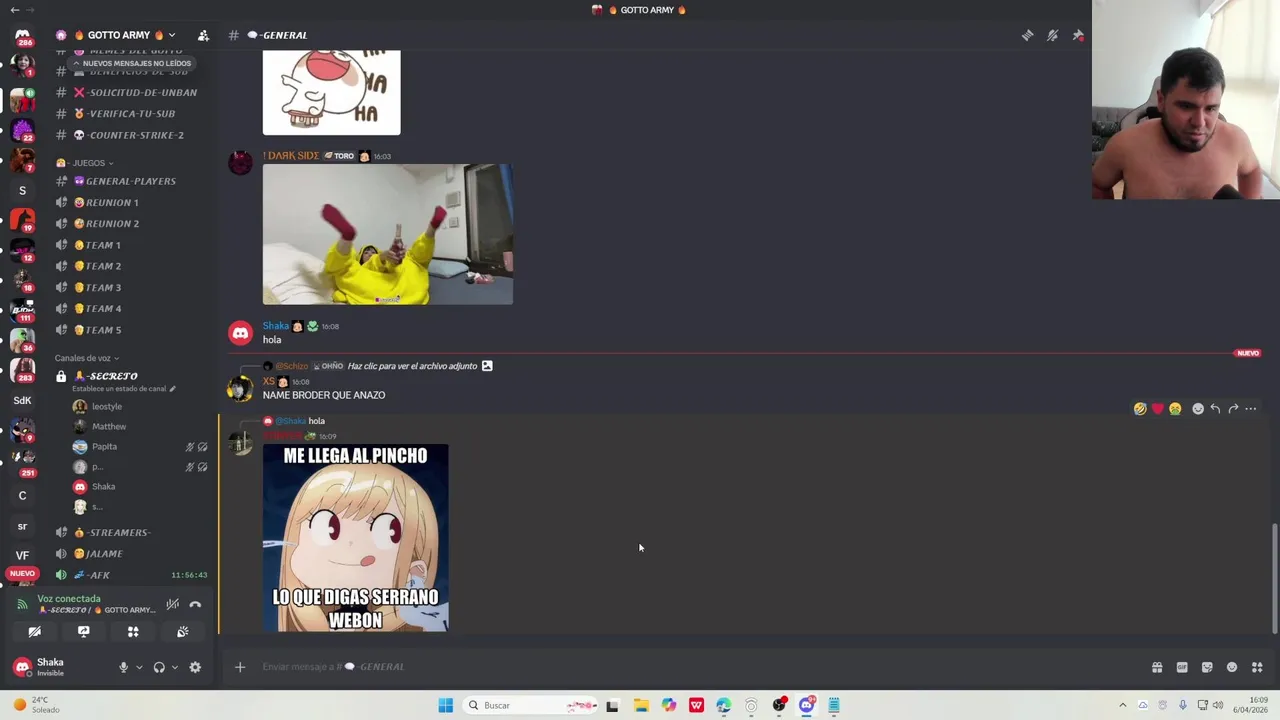Open the emoji picker in message bar

pos(1232,667)
